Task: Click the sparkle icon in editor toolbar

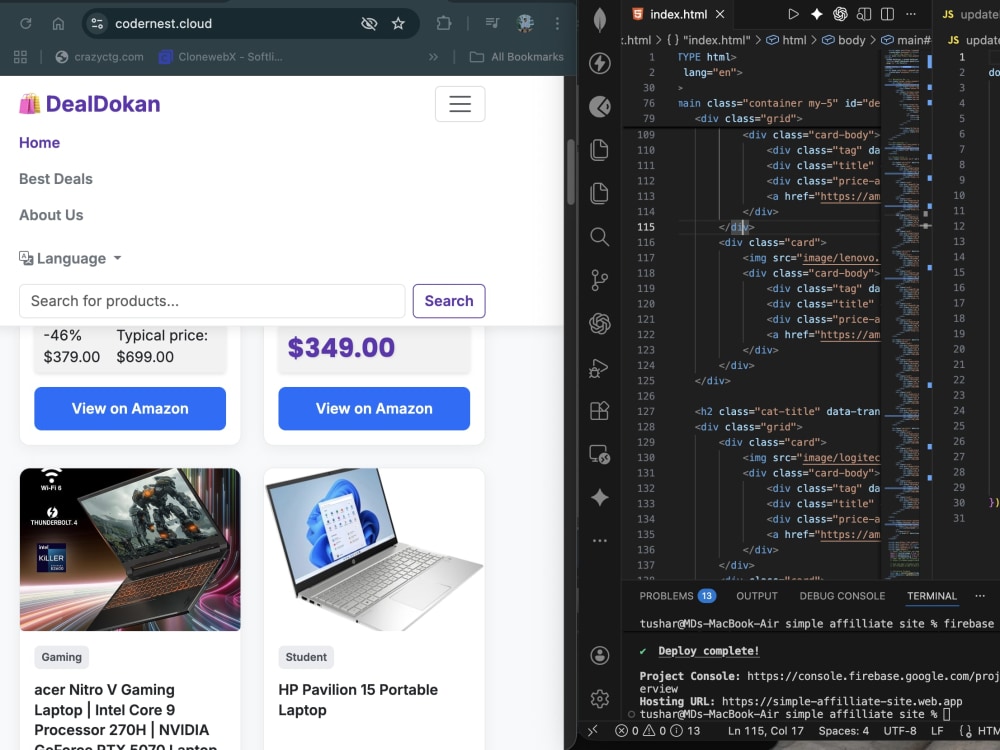Action: coord(816,14)
